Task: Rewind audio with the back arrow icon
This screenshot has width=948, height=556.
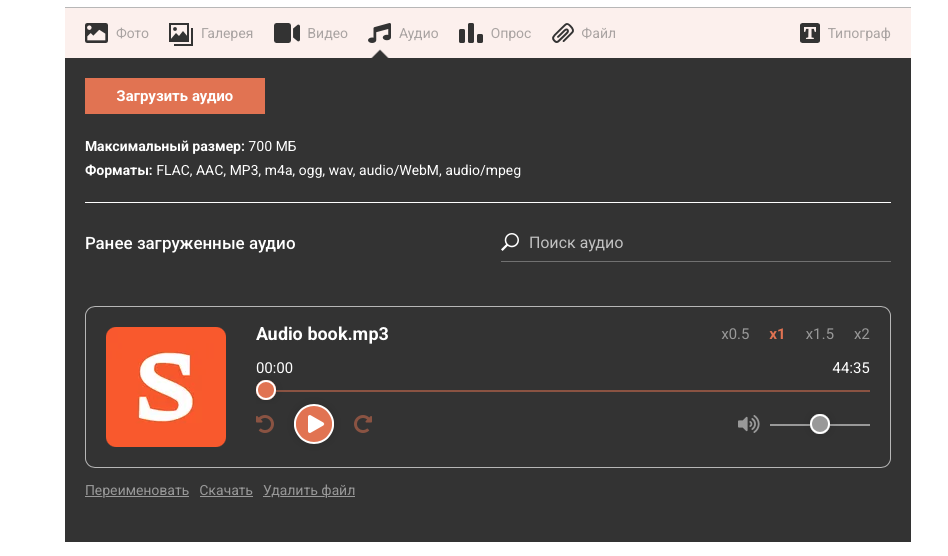Action: click(x=265, y=424)
